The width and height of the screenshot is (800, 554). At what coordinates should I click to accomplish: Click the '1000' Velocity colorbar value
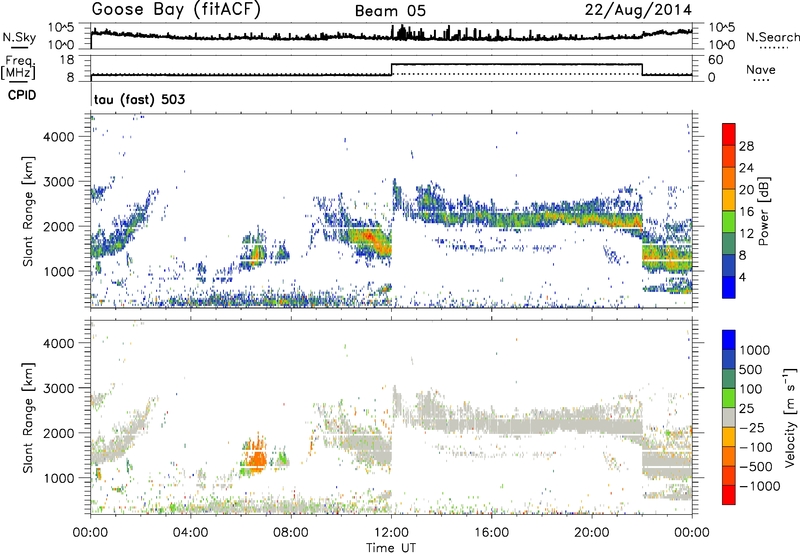click(x=754, y=350)
